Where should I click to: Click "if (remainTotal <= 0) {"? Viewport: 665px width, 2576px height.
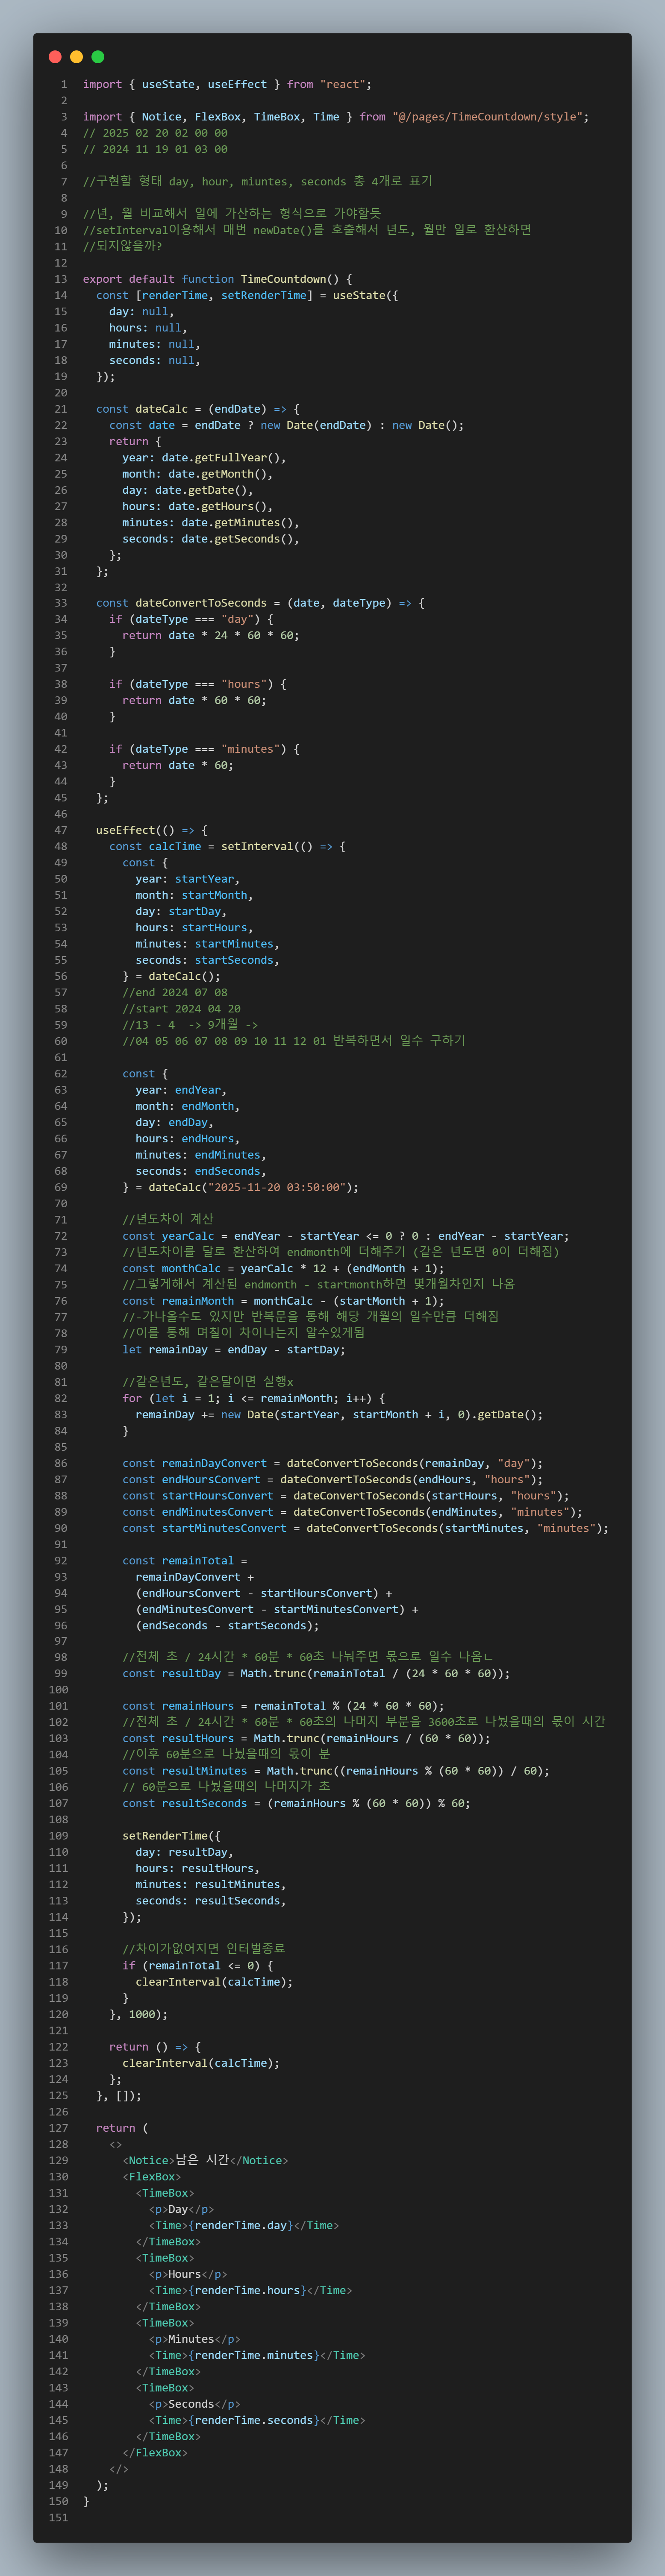pos(197,1966)
